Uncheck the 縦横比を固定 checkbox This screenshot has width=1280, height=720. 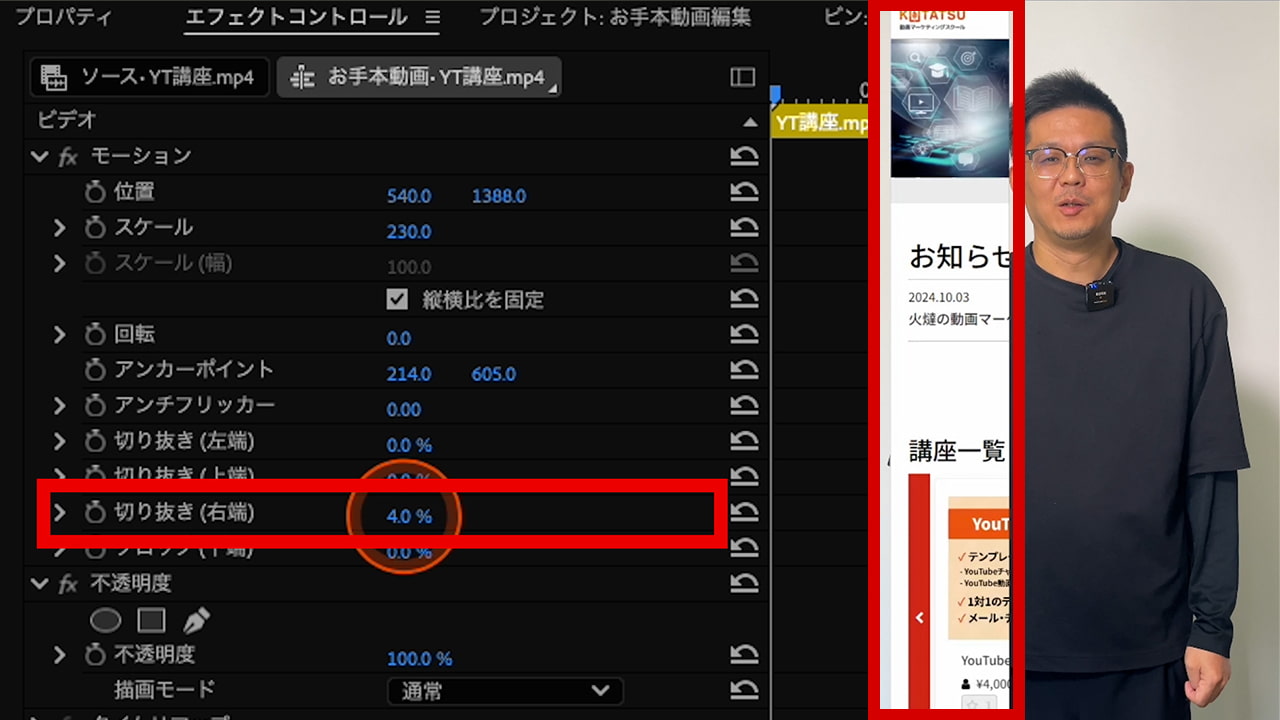[x=397, y=300]
